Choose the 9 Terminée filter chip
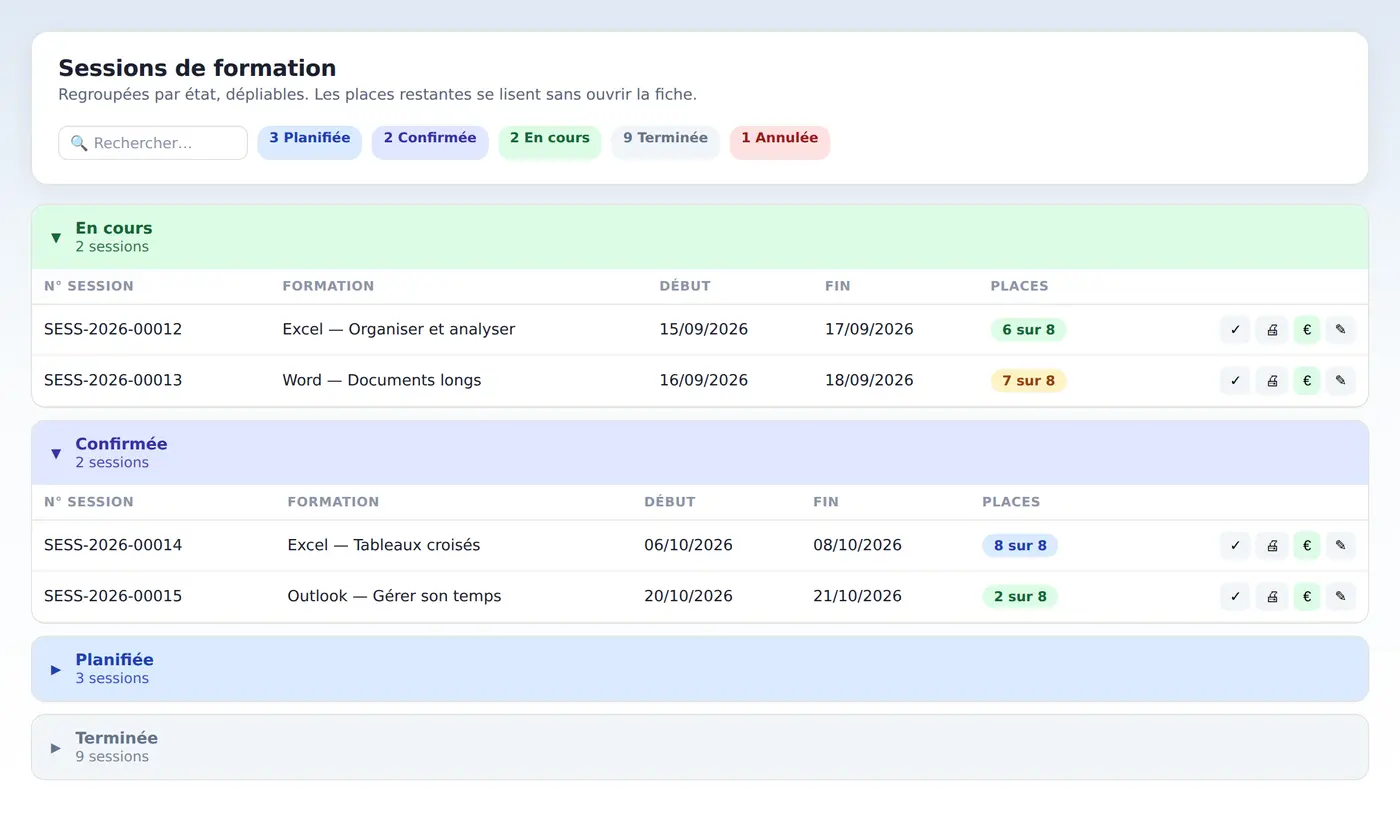 point(666,142)
